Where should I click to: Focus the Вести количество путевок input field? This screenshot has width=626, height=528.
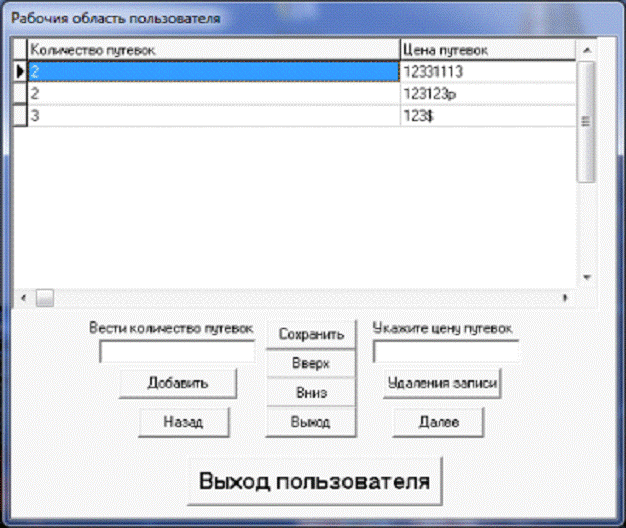click(177, 352)
